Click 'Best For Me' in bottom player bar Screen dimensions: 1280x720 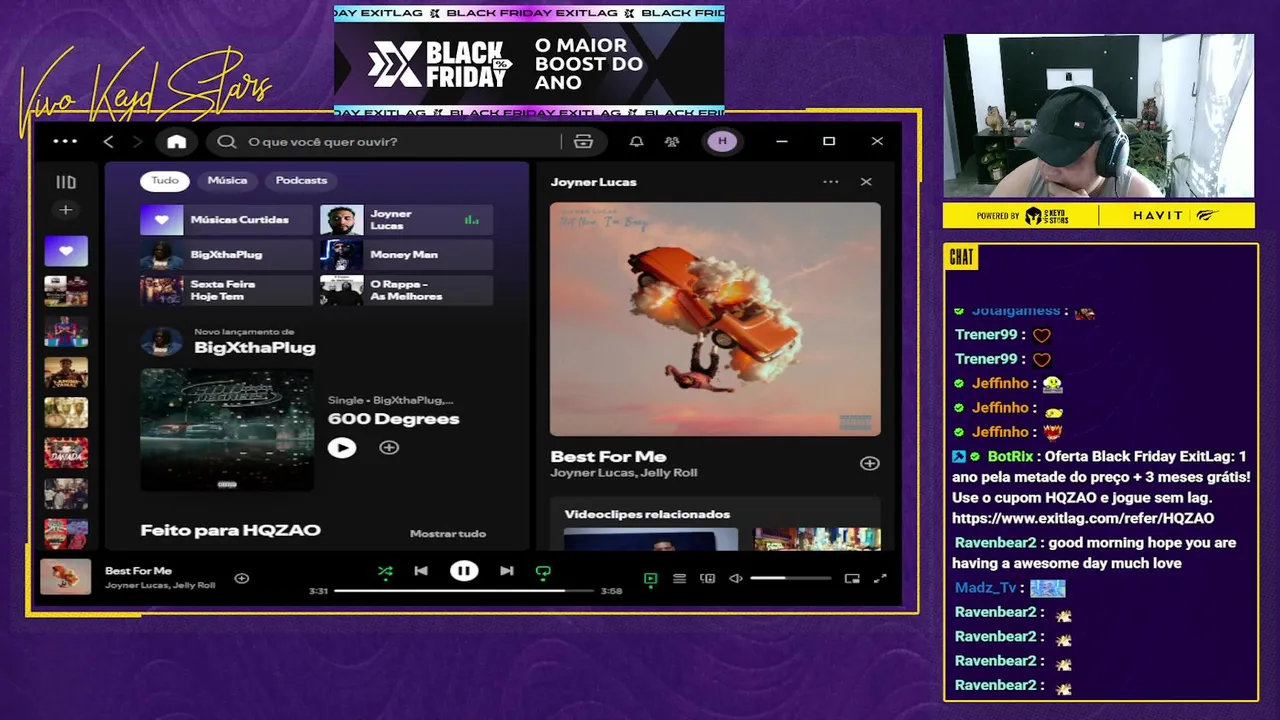[x=138, y=571]
